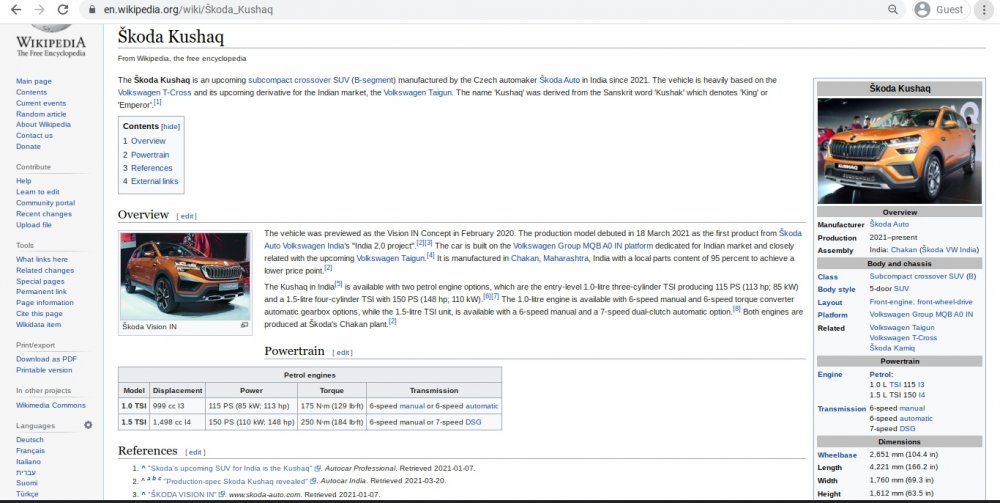The height and width of the screenshot is (503, 1000).
Task: Open Škoda Auto link in infobox Manufacturer row
Action: tap(889, 224)
